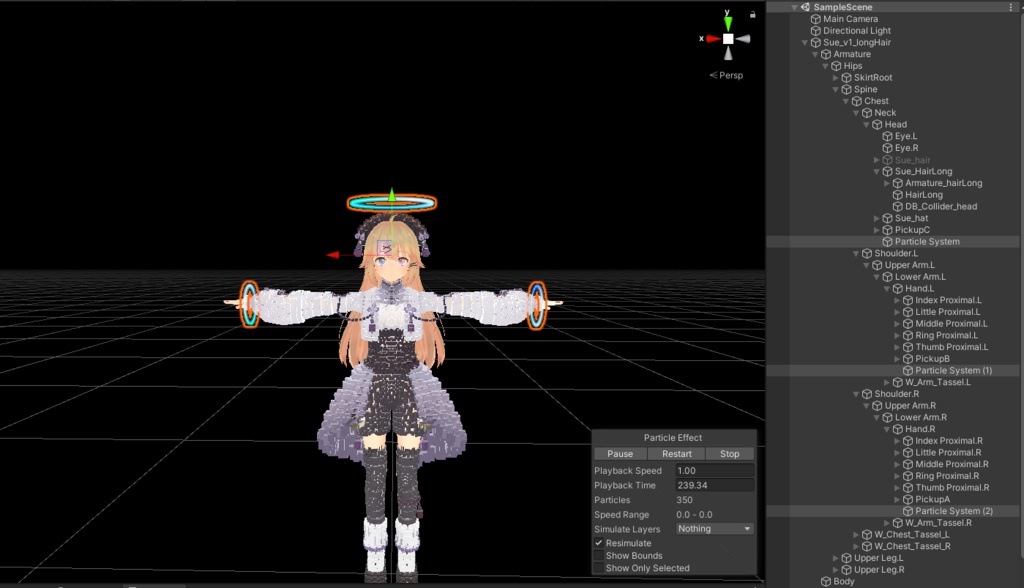Pause the particle effect
The width and height of the screenshot is (1024, 588).
620,453
